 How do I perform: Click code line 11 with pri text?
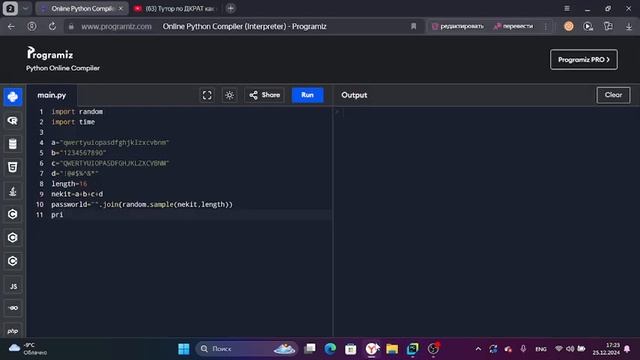coord(57,215)
